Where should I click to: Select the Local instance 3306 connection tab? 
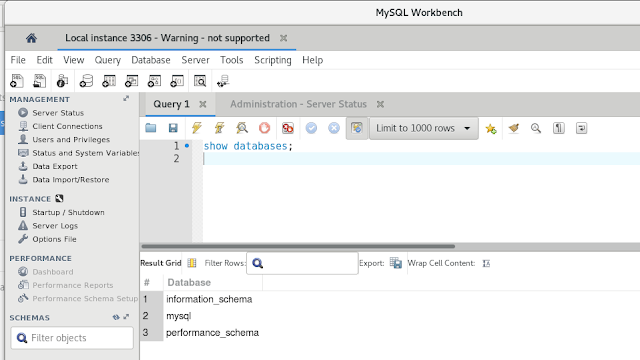167,38
